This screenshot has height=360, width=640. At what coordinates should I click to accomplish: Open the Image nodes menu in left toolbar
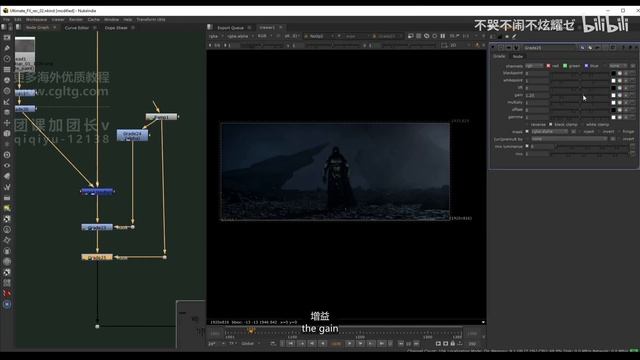click(7, 38)
